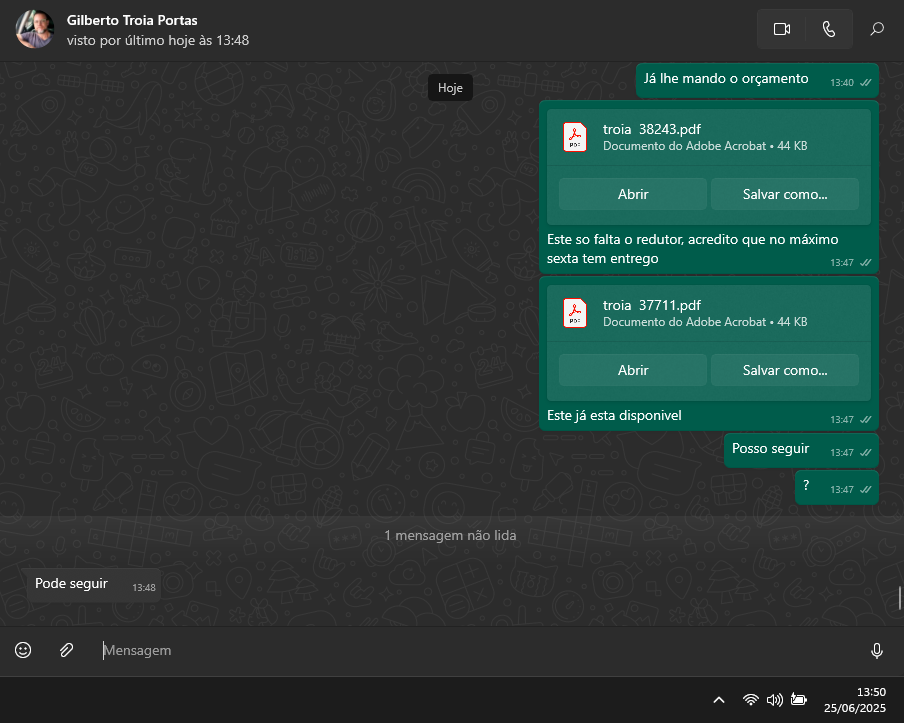This screenshot has width=904, height=723.
Task: Start a voice call with Gilberto
Action: click(x=828, y=29)
